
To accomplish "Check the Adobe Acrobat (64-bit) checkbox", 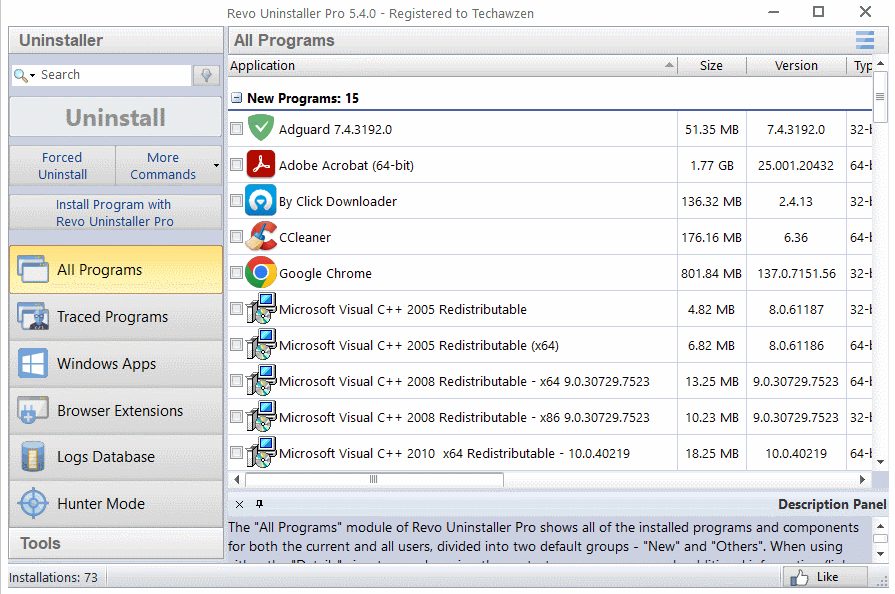I will [x=236, y=164].
